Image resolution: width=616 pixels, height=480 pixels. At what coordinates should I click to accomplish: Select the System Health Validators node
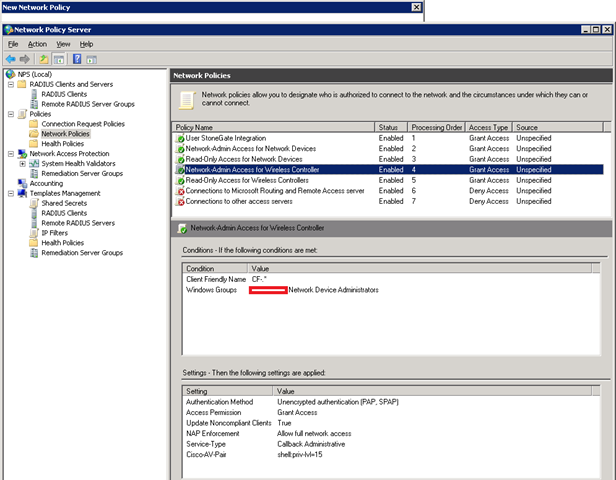click(x=77, y=163)
